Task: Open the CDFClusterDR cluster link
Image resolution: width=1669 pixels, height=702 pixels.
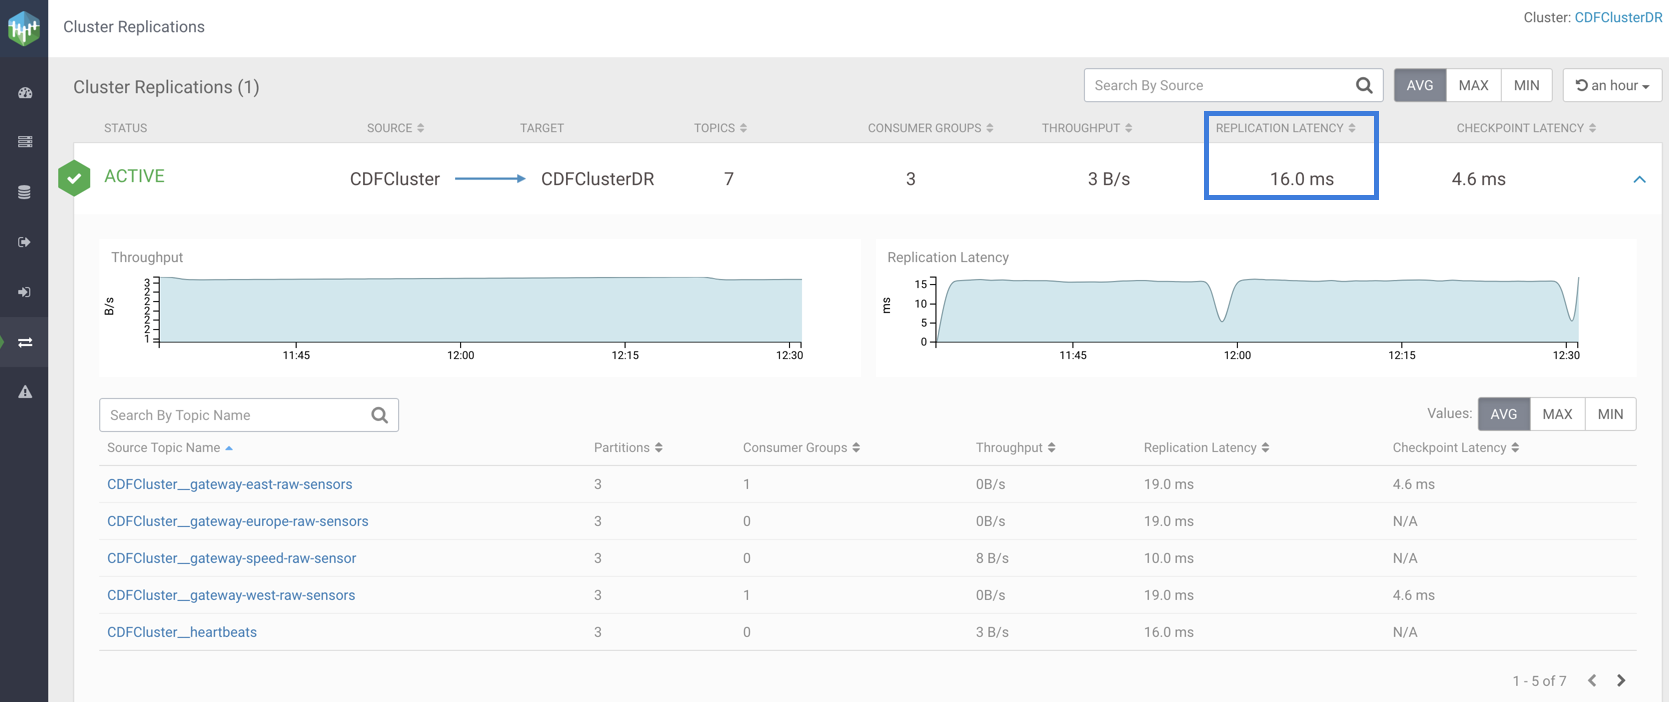Action: (1618, 17)
